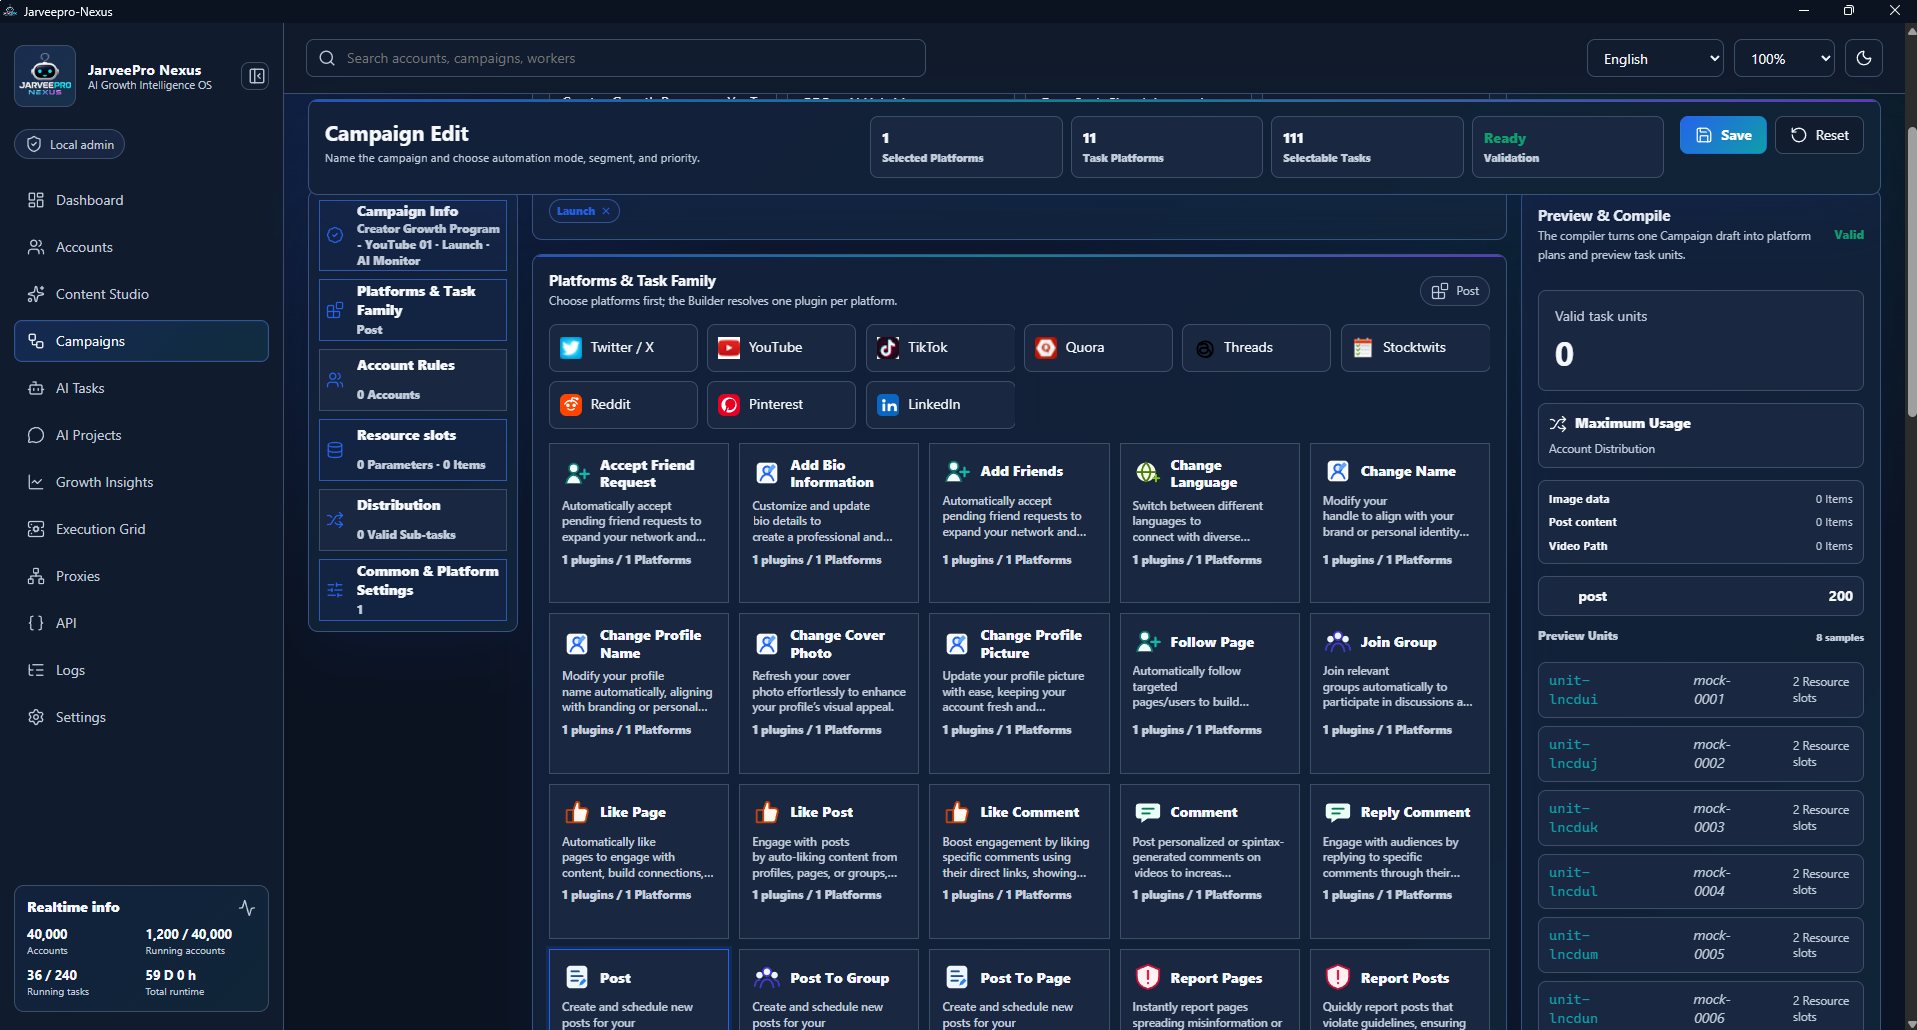Click the Like Post thumbs-up icon
The width and height of the screenshot is (1917, 1030).
767,812
